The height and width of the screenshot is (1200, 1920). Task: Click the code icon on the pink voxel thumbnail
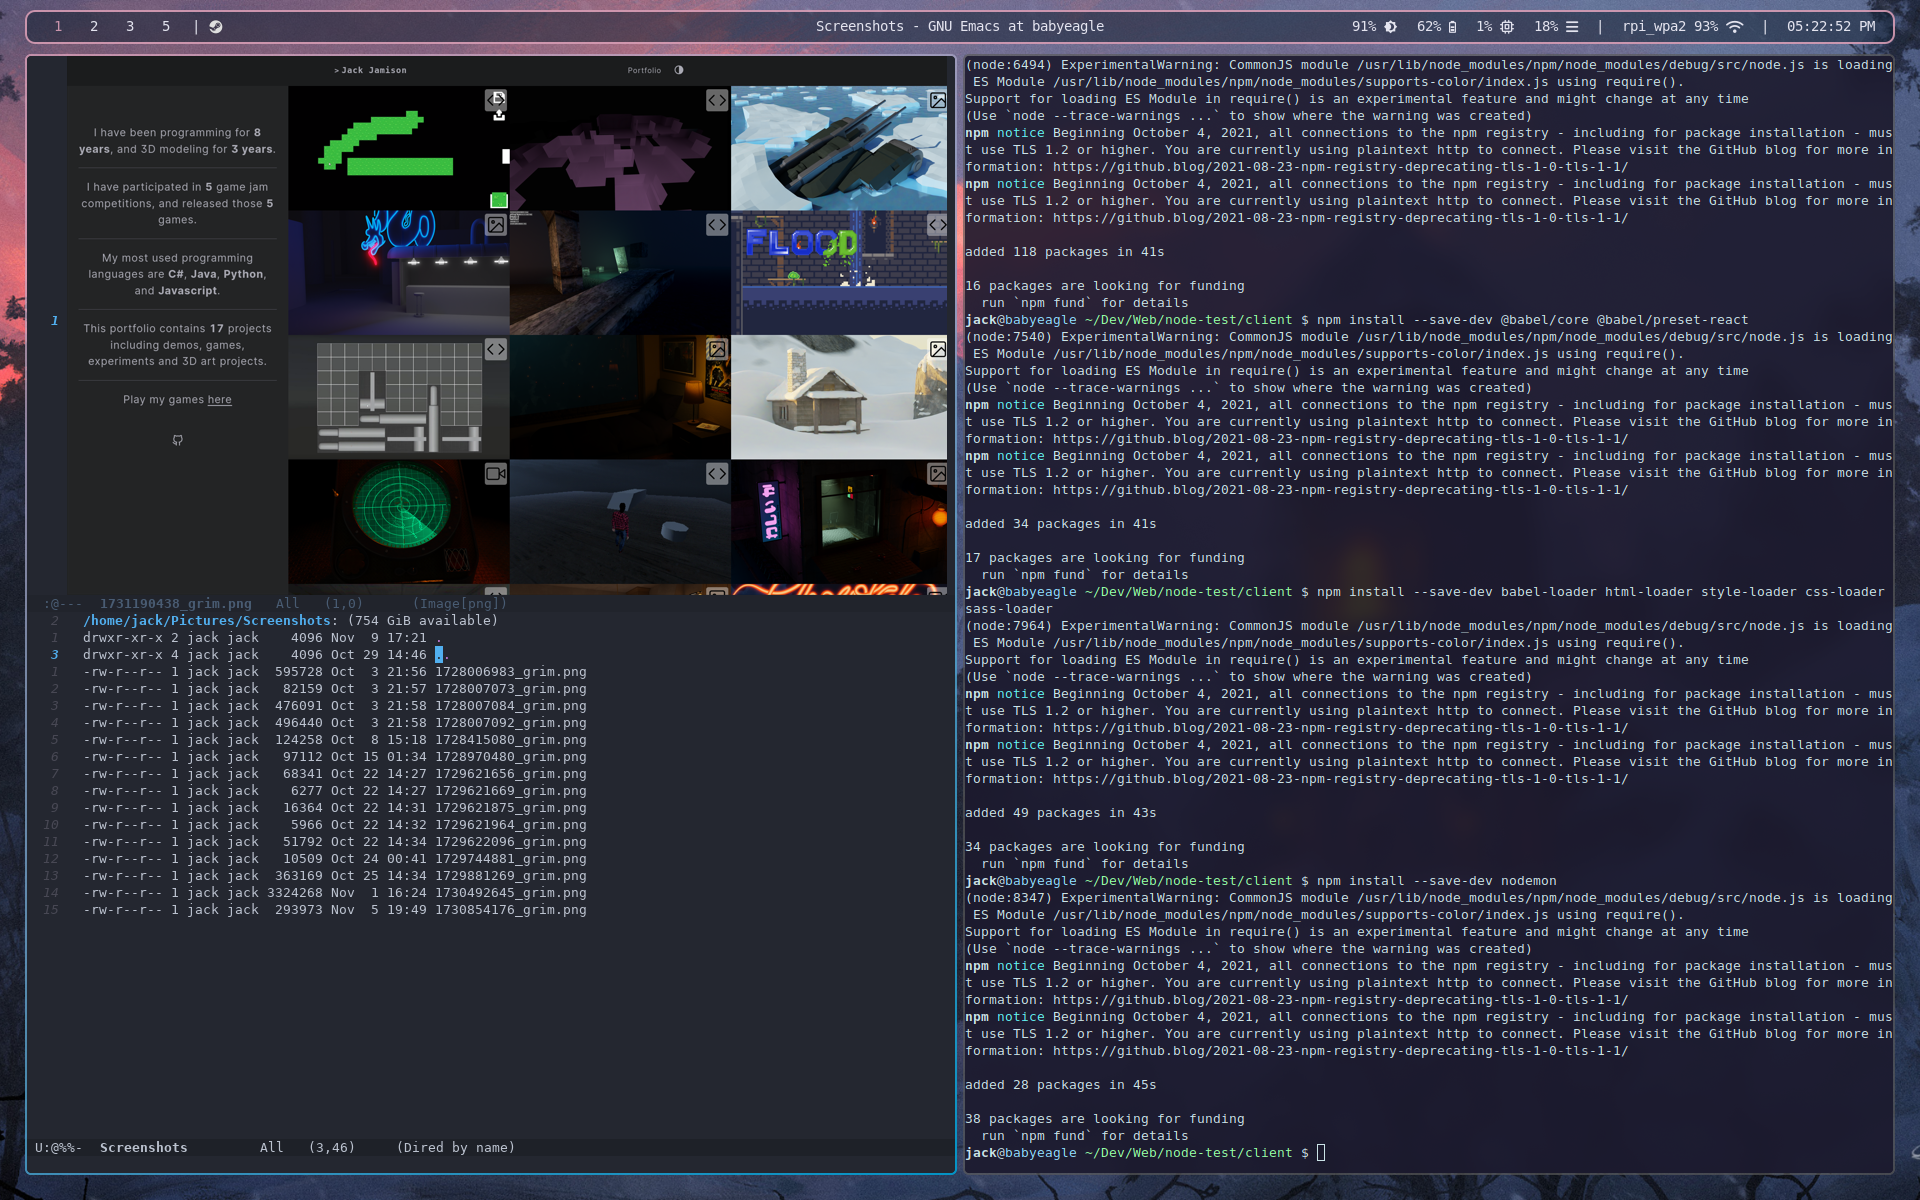tap(717, 100)
